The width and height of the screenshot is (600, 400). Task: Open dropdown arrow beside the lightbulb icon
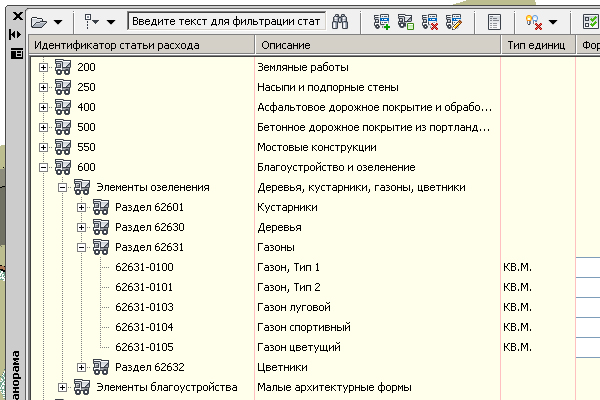pos(553,22)
